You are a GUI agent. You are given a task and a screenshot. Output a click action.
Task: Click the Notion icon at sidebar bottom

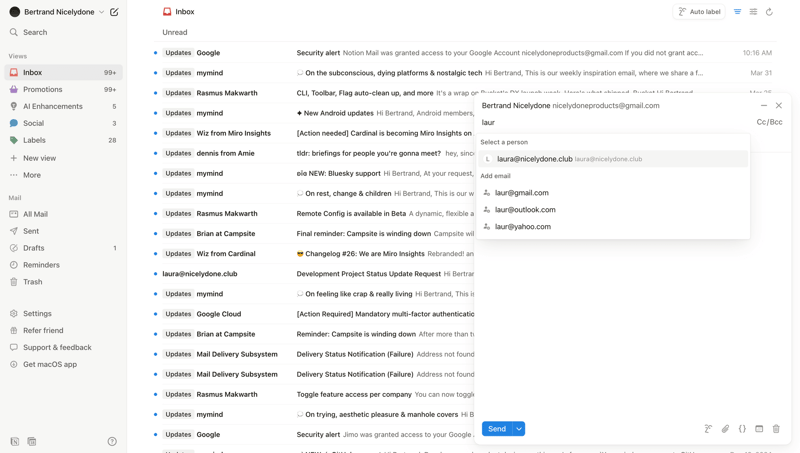coord(14,441)
